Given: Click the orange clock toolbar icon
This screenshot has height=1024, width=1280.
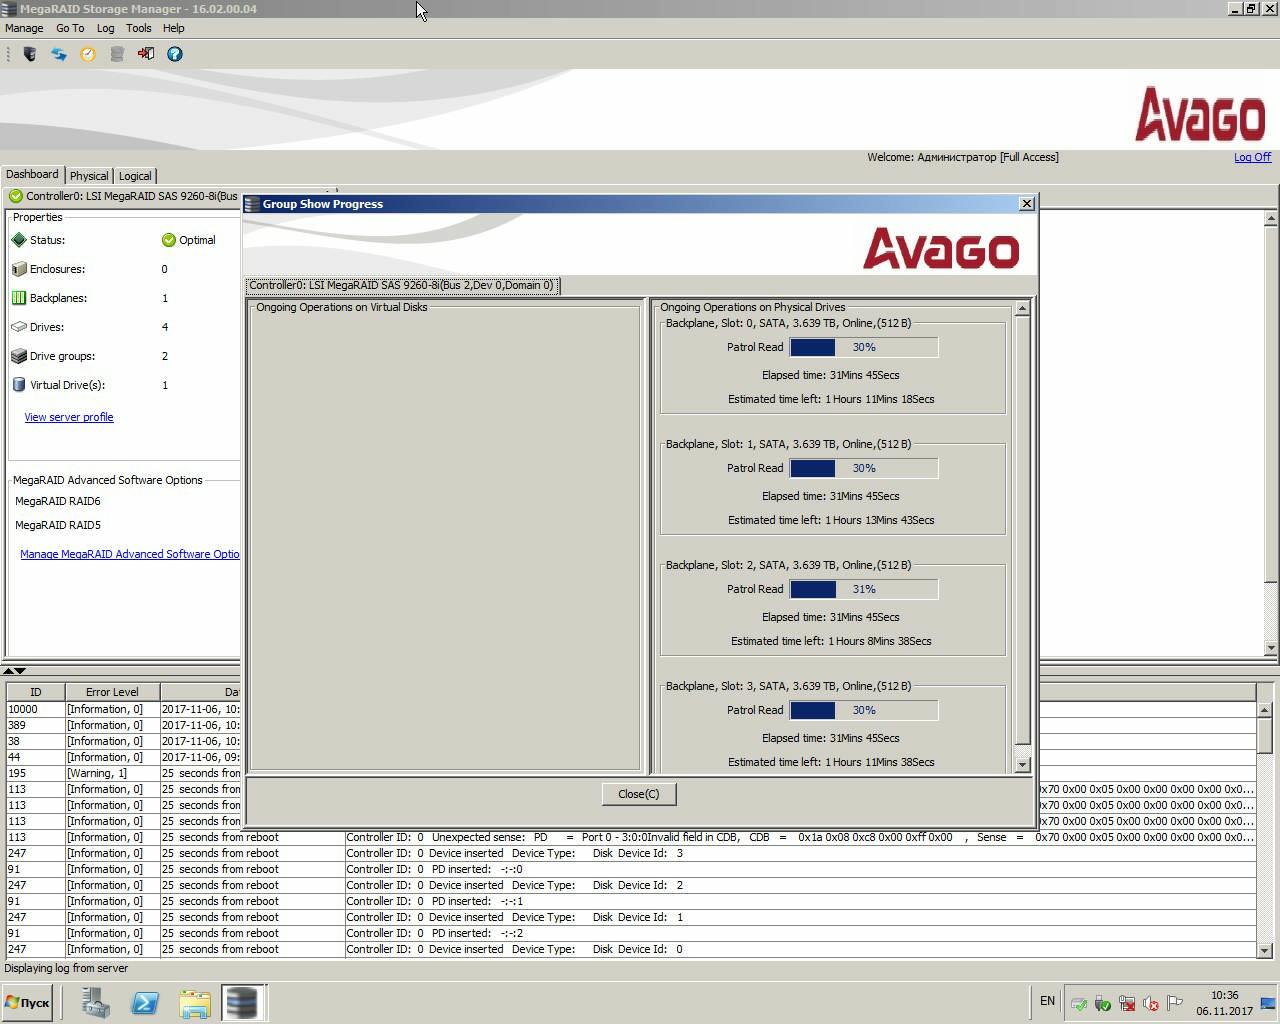Looking at the screenshot, I should [88, 54].
